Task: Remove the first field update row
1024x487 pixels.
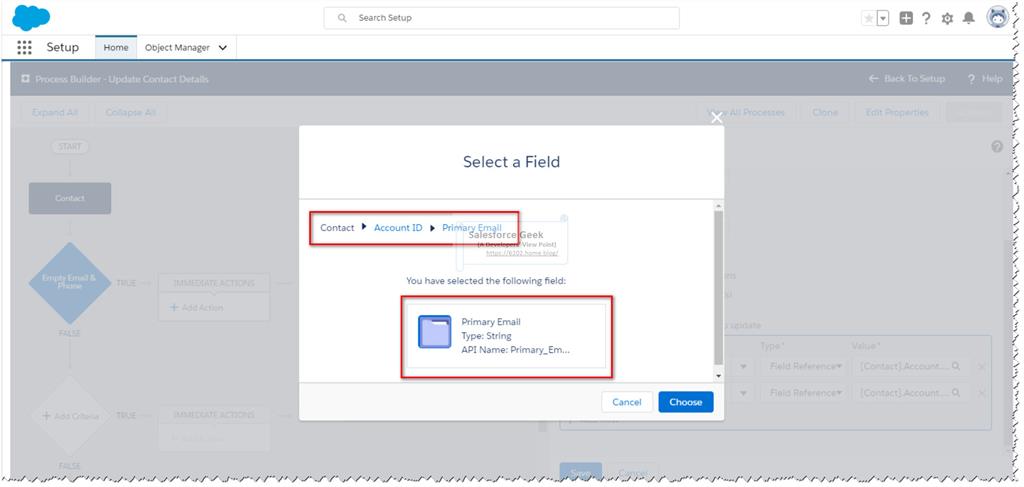Action: [982, 367]
